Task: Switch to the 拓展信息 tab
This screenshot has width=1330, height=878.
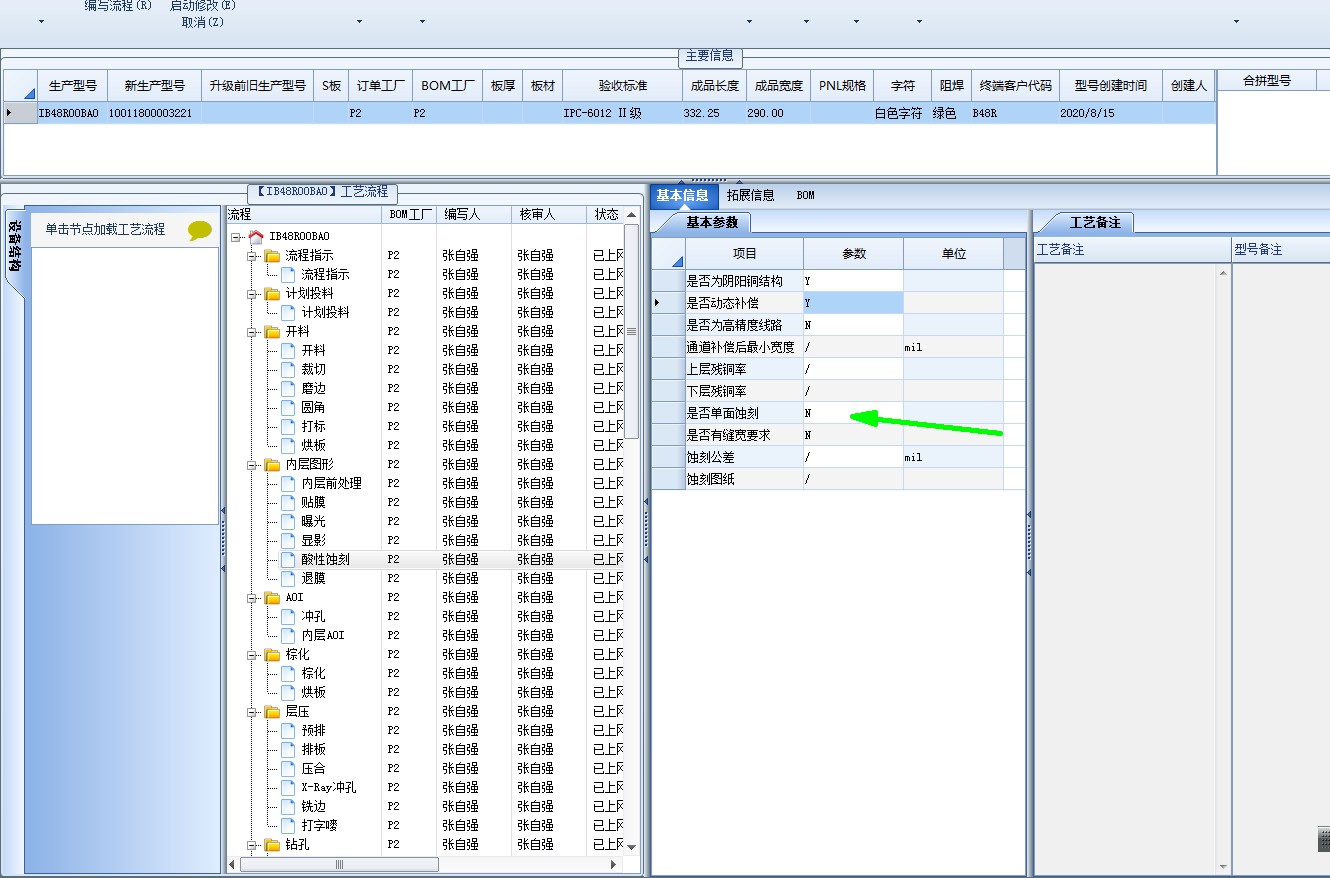Action: tap(750, 196)
